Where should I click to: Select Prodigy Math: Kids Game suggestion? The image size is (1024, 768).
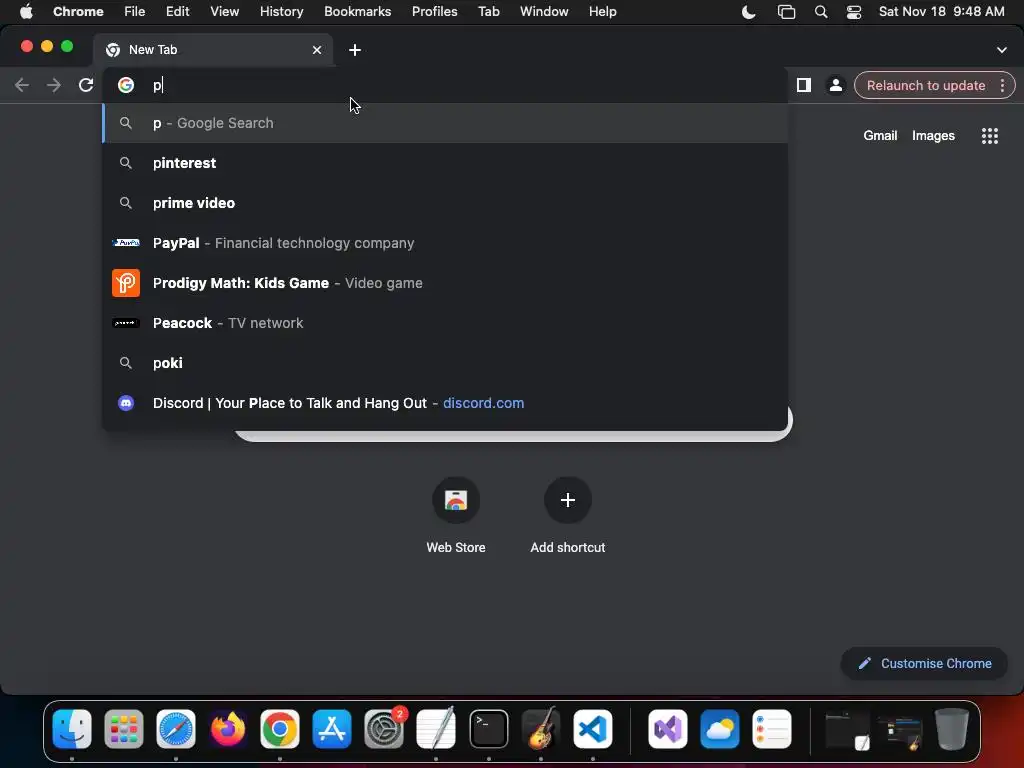[445, 283]
